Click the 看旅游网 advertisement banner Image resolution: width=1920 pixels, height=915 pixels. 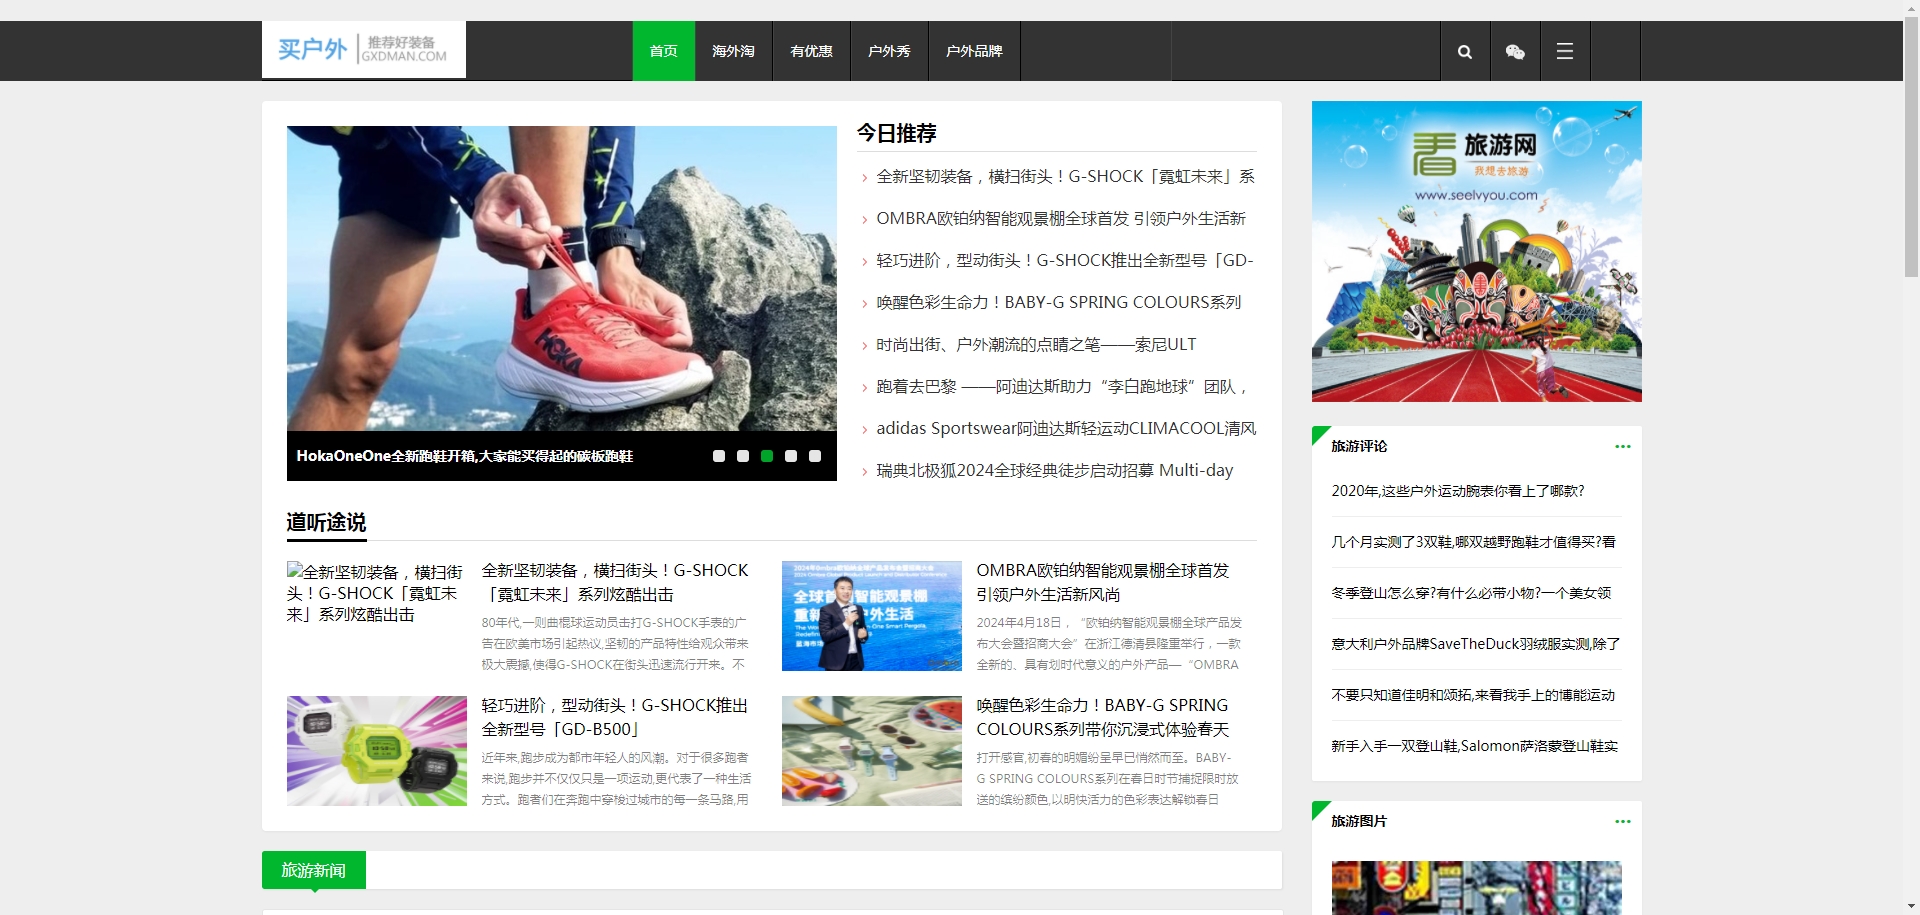(1476, 251)
